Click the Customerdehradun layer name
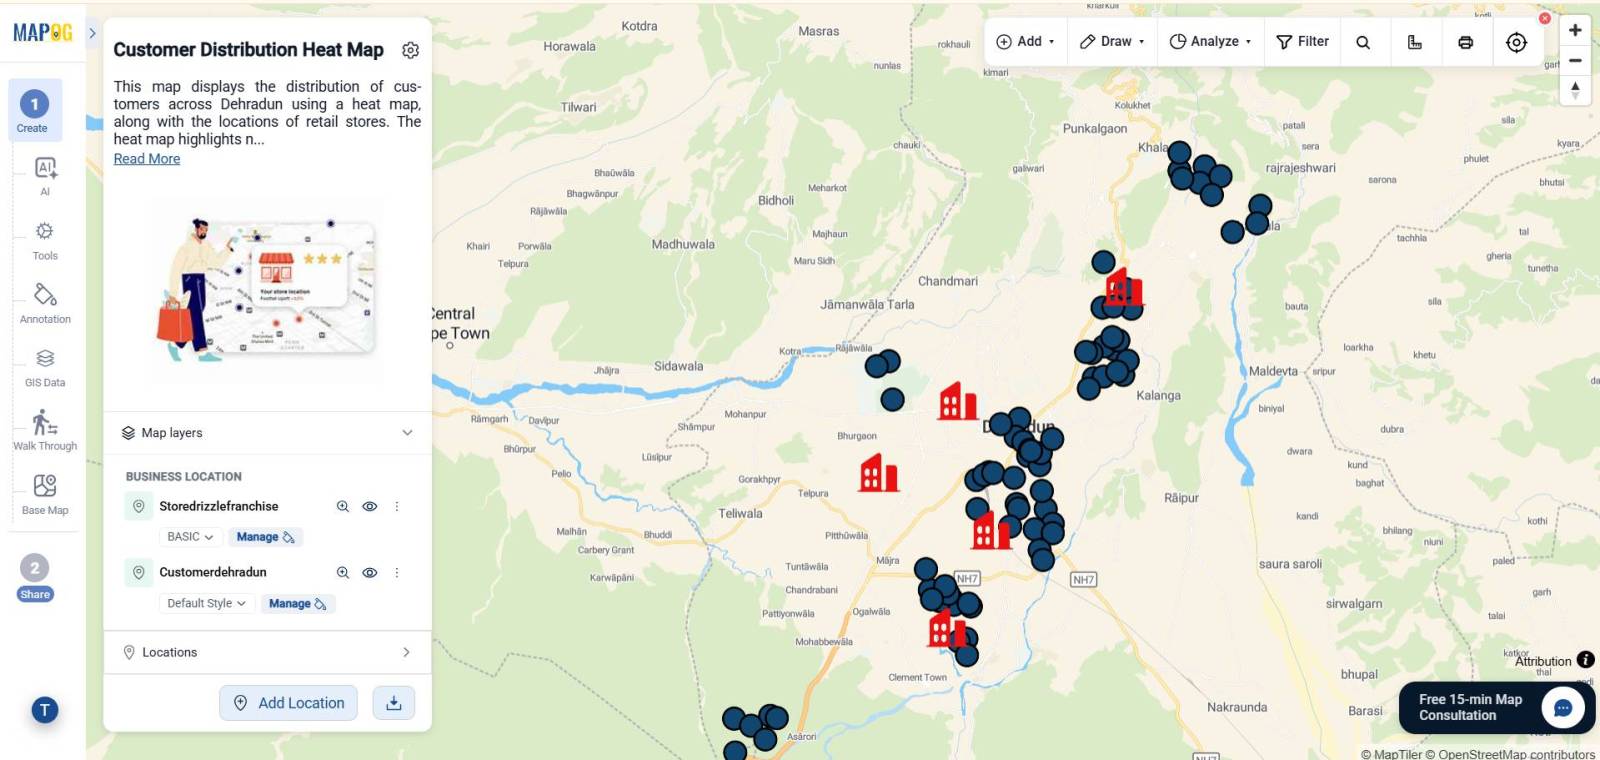This screenshot has height=760, width=1600. click(213, 573)
